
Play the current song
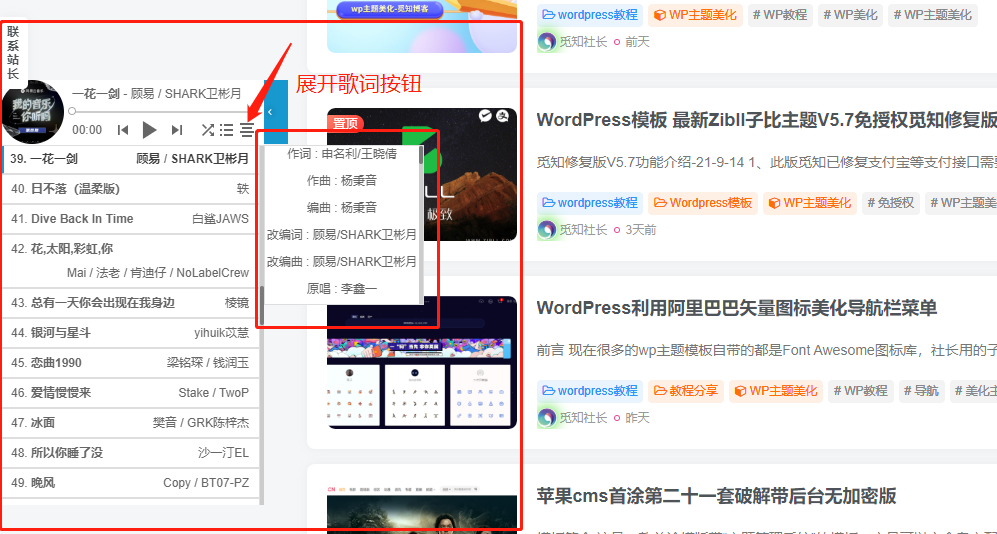click(x=149, y=130)
